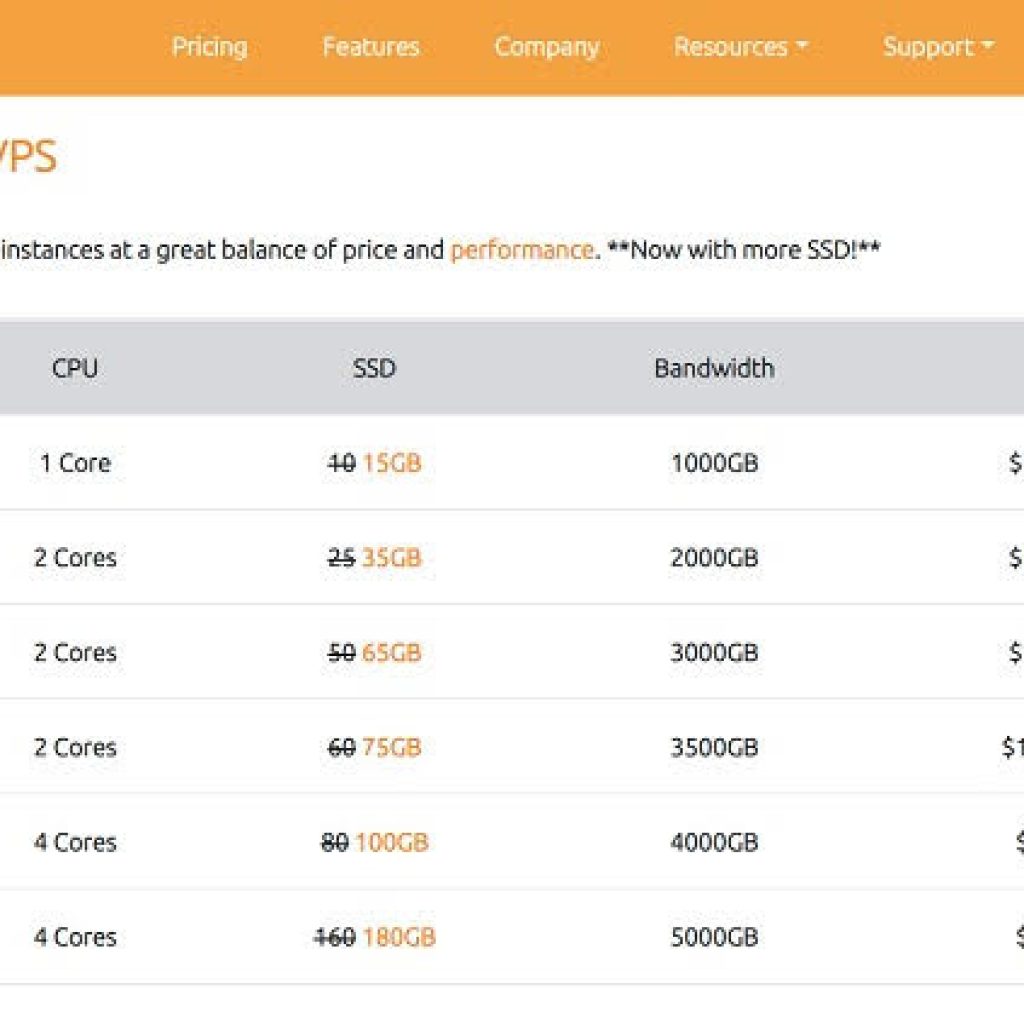Viewport: 1024px width, 1024px height.
Task: Click the '3500GB' bandwidth cell
Action: pos(714,747)
